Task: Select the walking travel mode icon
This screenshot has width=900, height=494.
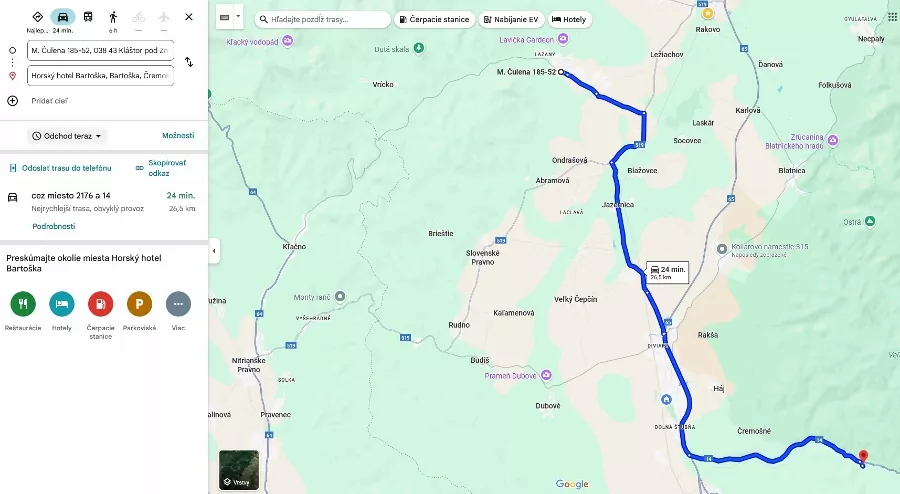Action: coord(113,17)
